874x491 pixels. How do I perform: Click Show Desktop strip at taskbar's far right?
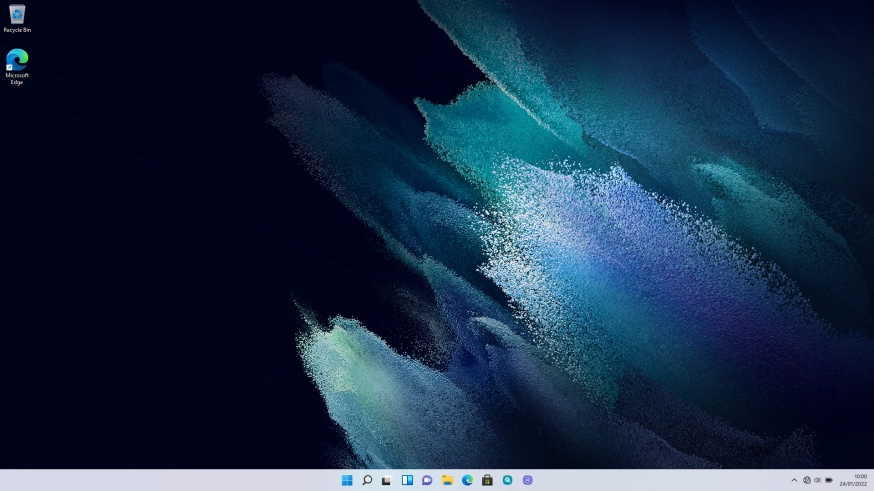coord(872,480)
